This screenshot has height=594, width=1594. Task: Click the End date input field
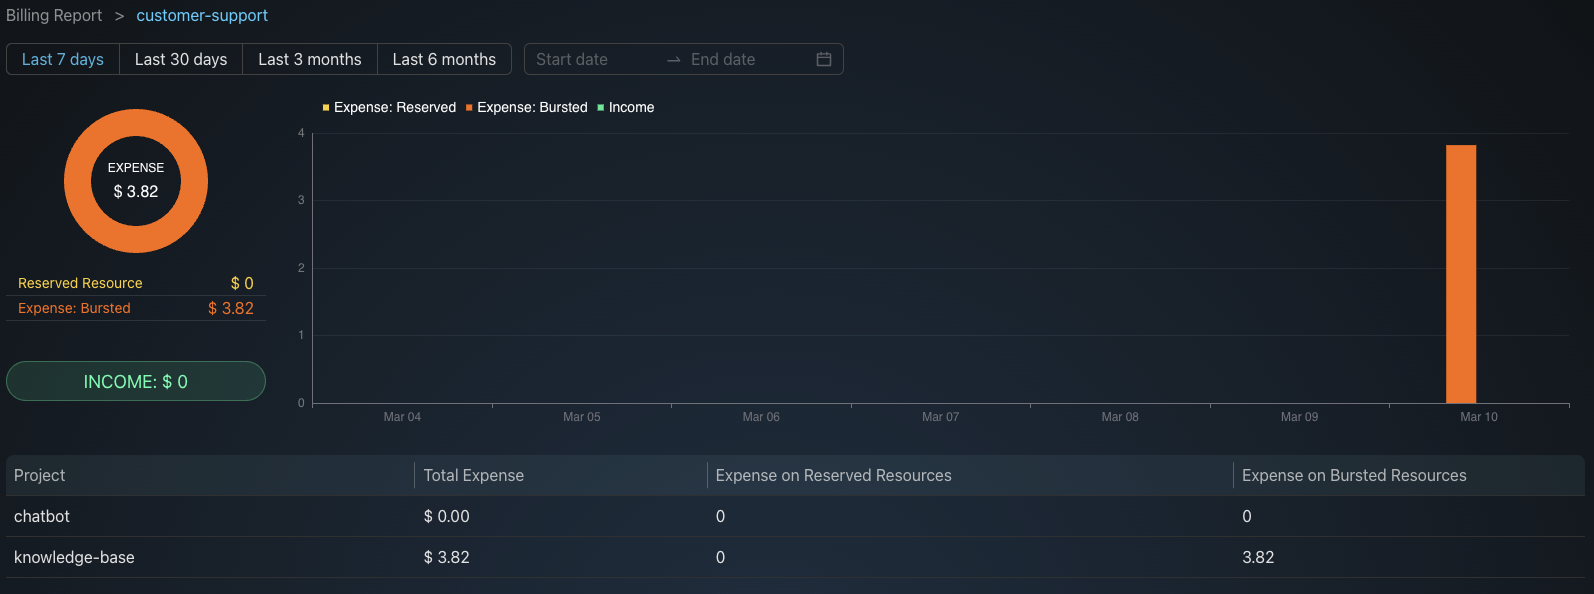745,59
